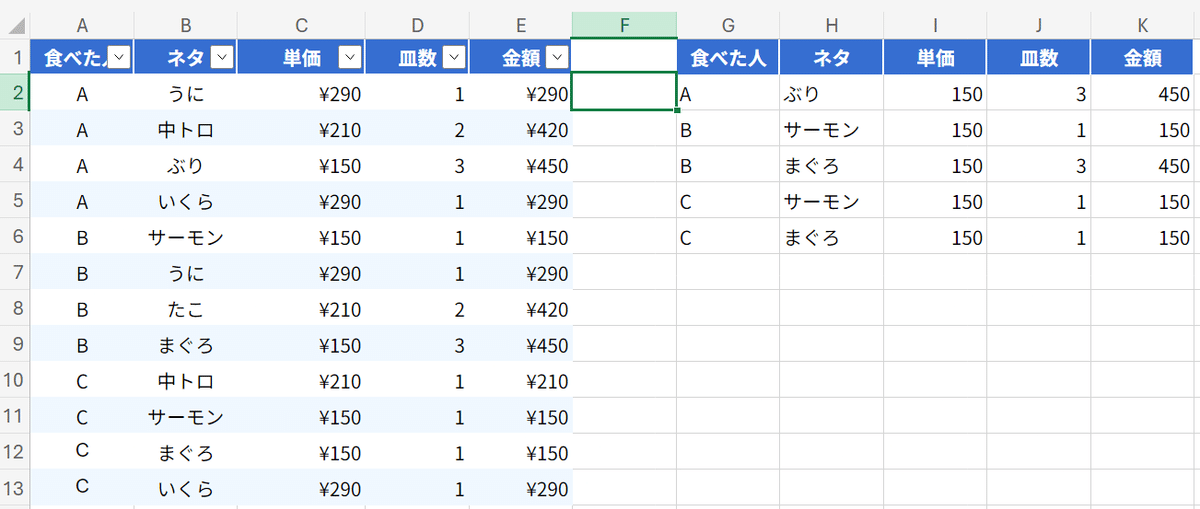Select row 1 header
The width and height of the screenshot is (1200, 509).
(15, 57)
